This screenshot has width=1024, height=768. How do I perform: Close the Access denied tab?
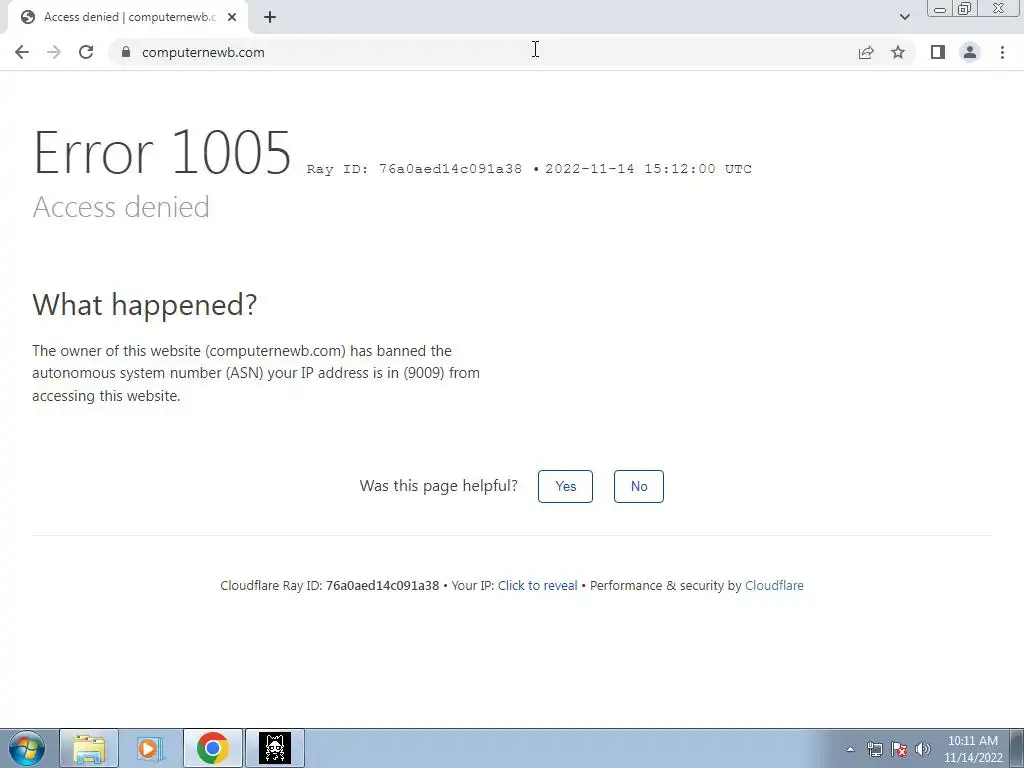click(x=232, y=18)
